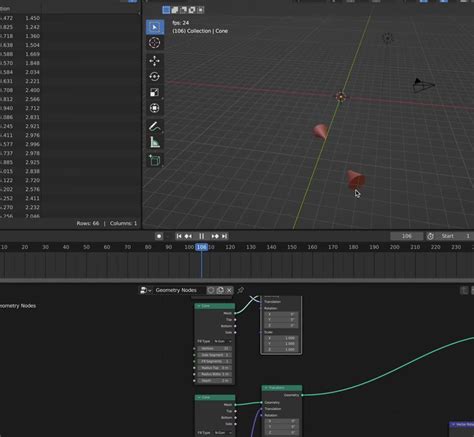Adjust the Radius Top field
Screen dimensions: 474x437
[x=214, y=368]
